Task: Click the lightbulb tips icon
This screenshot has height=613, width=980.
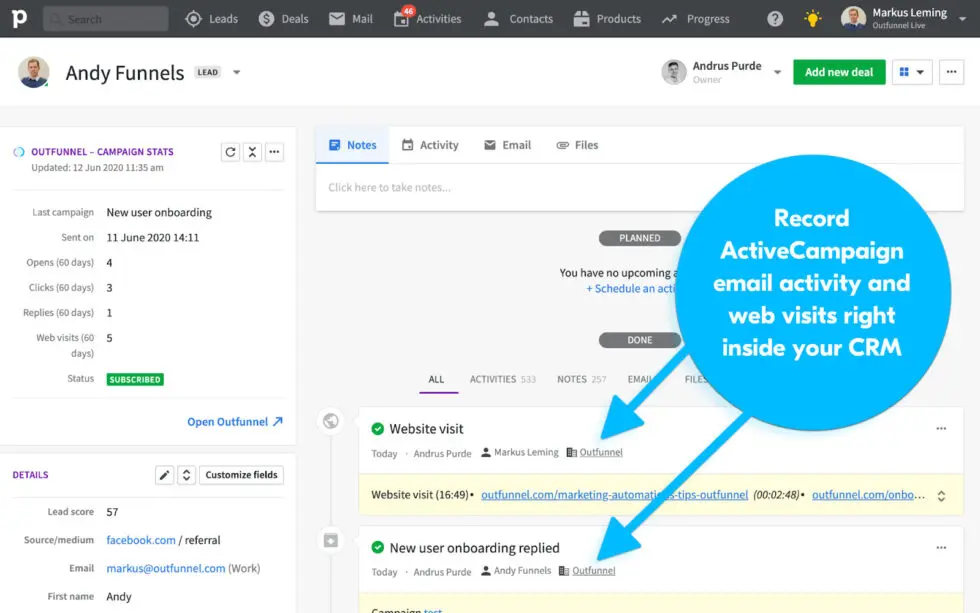Action: pos(812,19)
